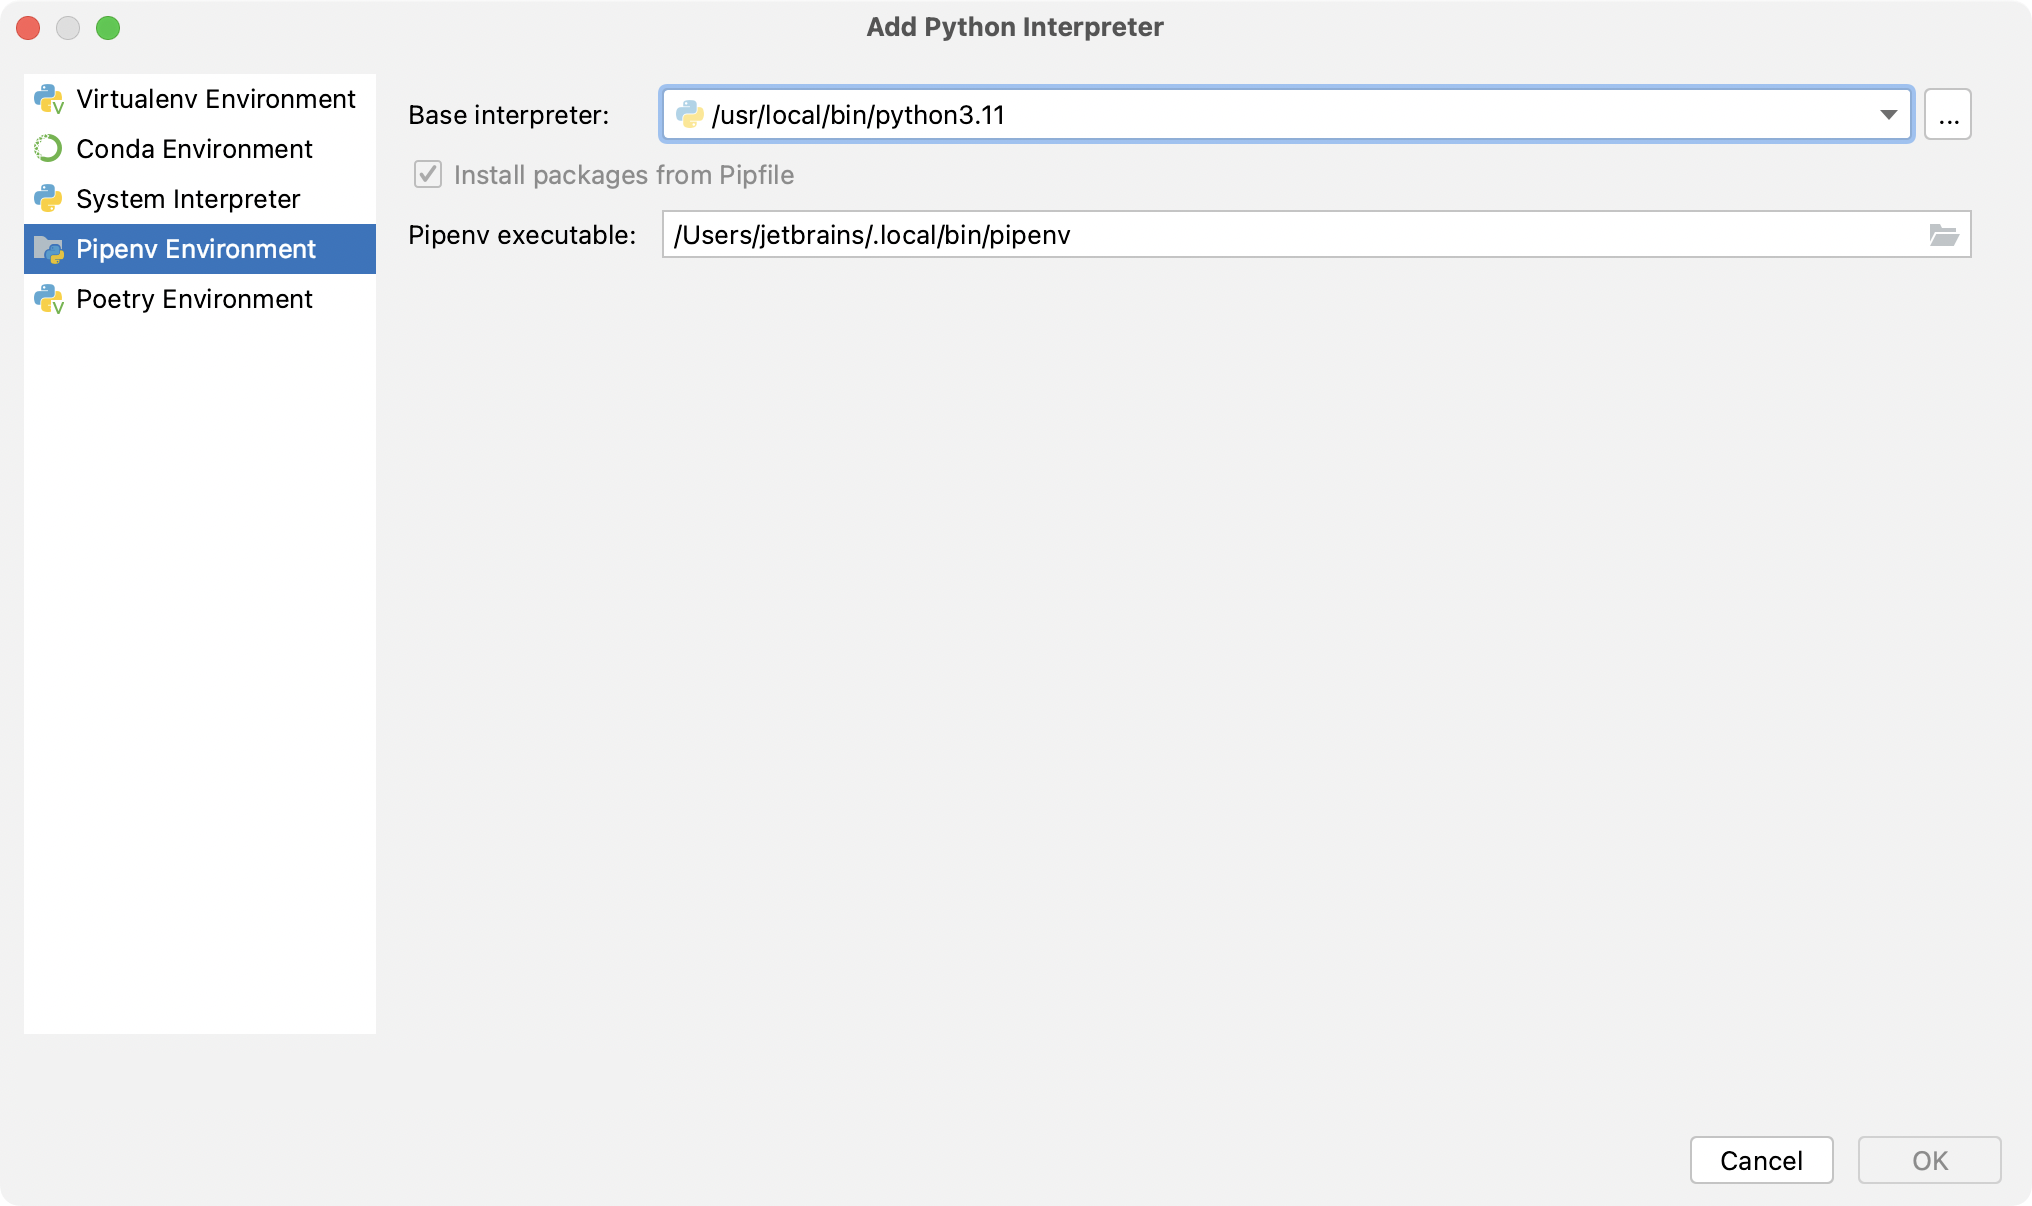Select the Poetry Environment icon
The image size is (2032, 1206).
point(52,299)
